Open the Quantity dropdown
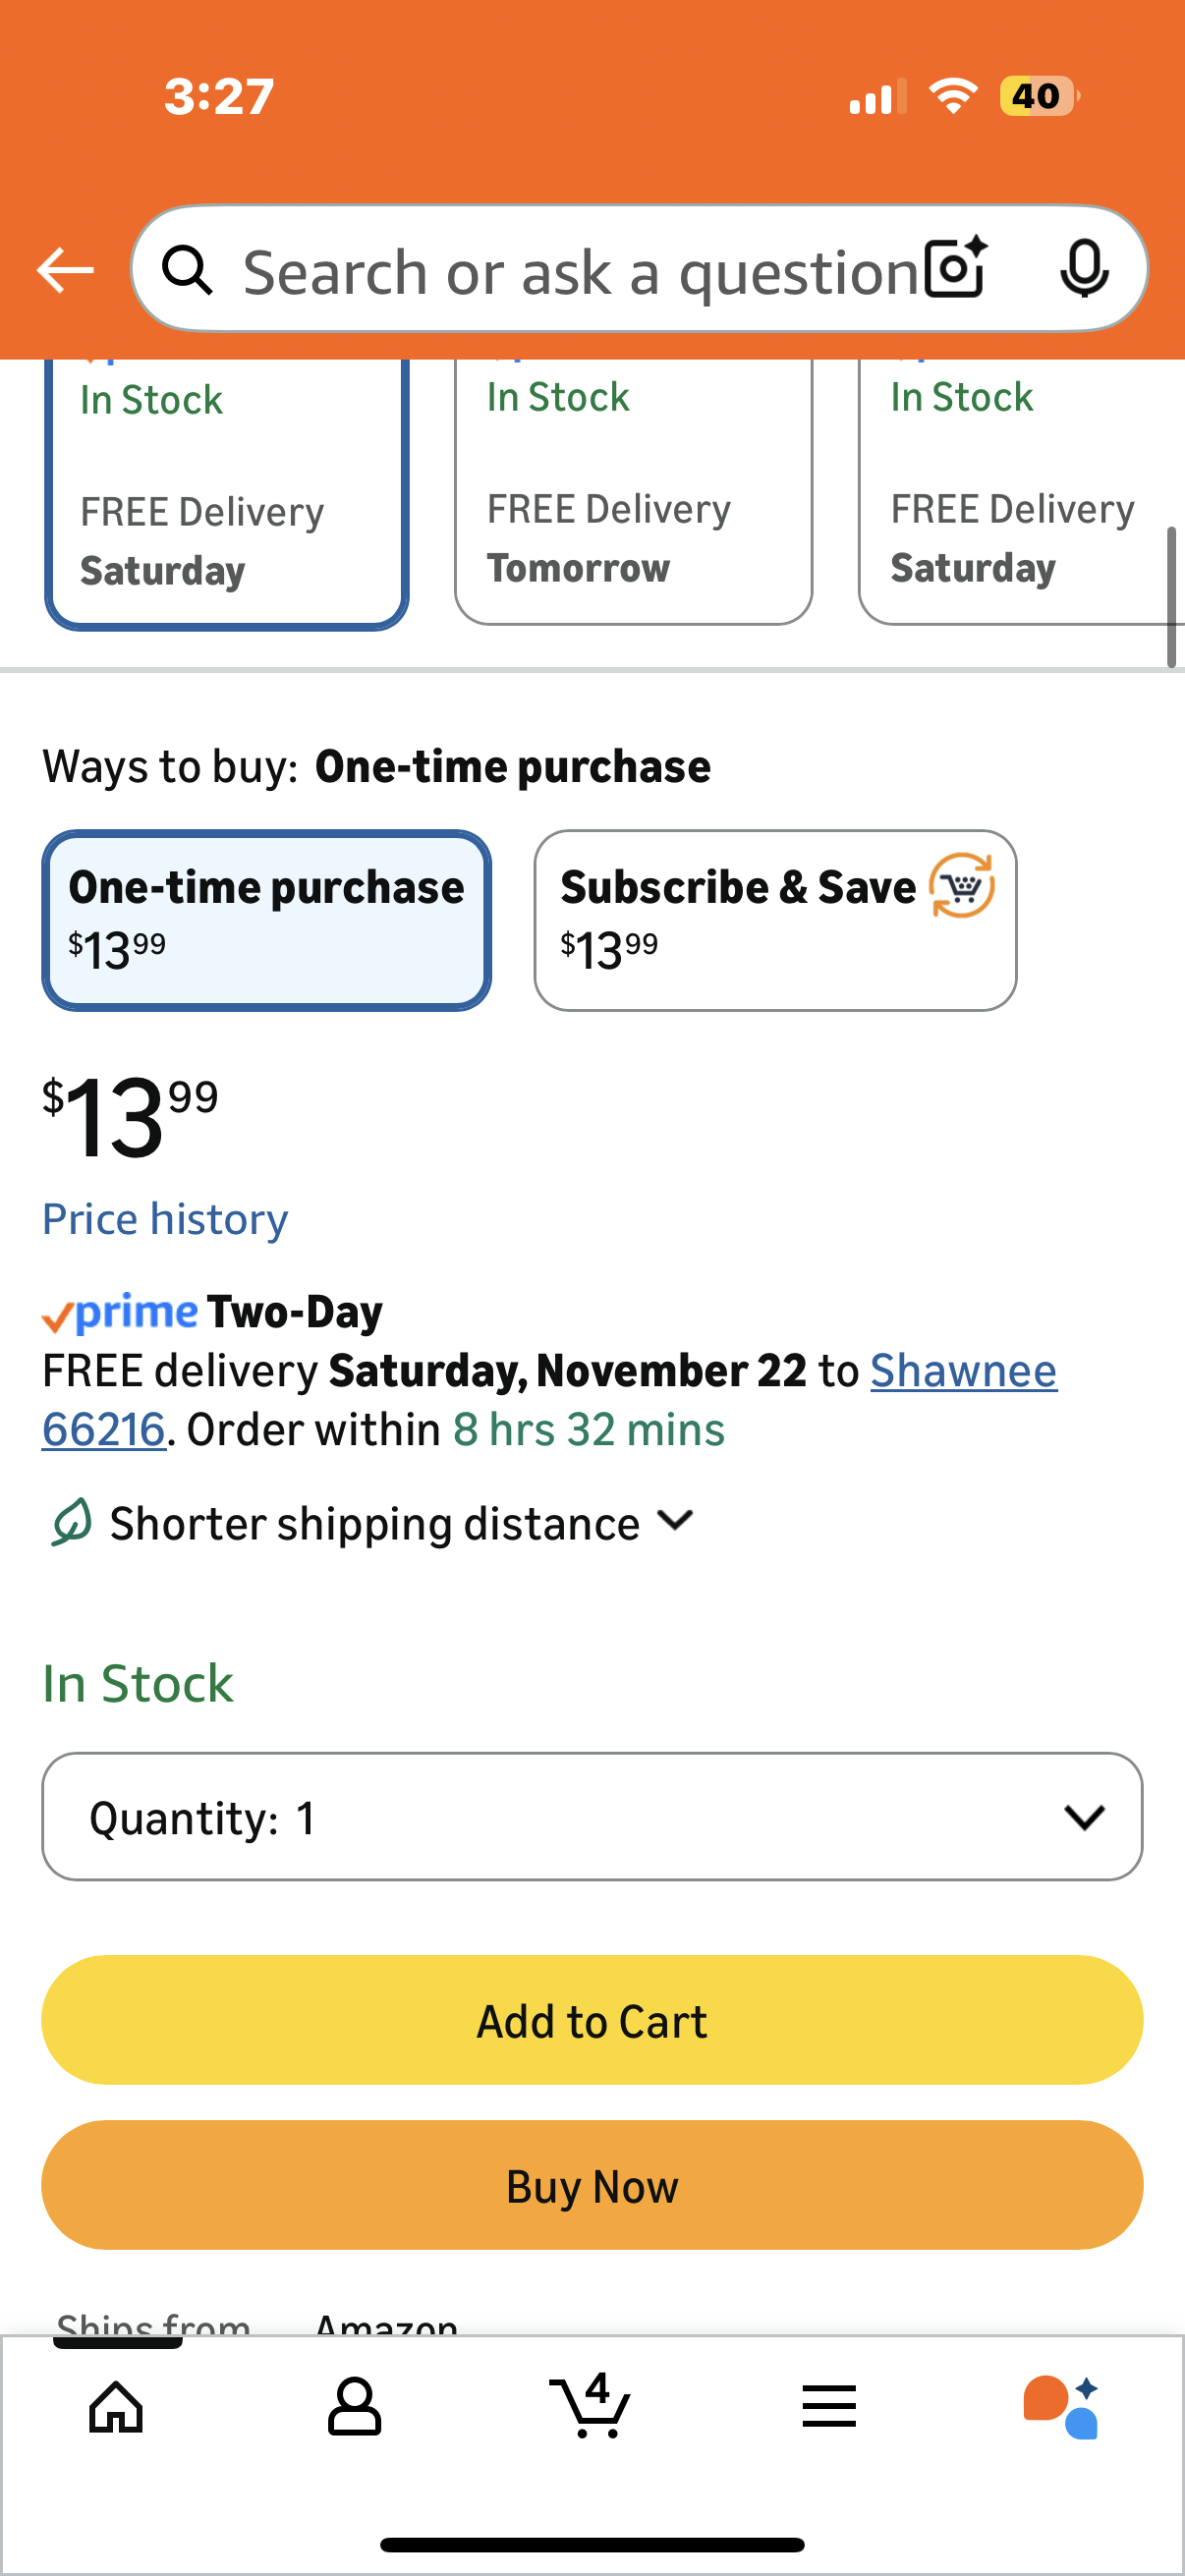This screenshot has width=1185, height=2576. [x=592, y=1816]
